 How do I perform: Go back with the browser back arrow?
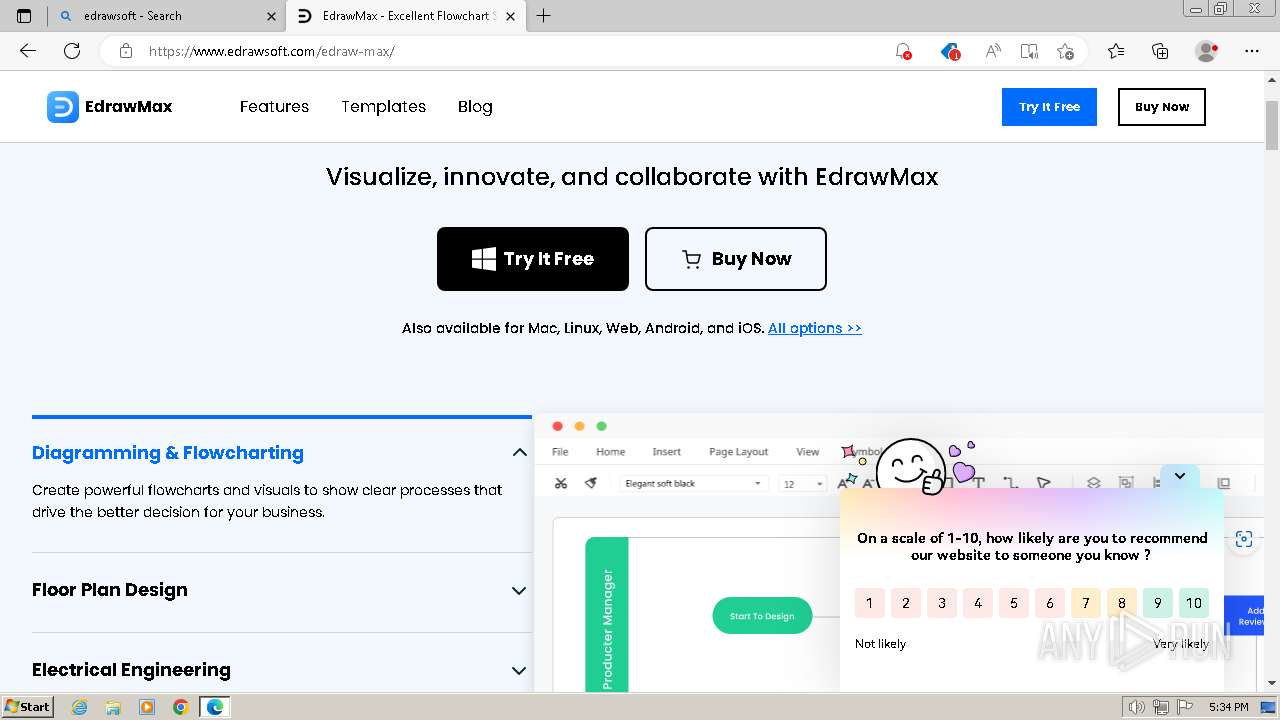[28, 51]
